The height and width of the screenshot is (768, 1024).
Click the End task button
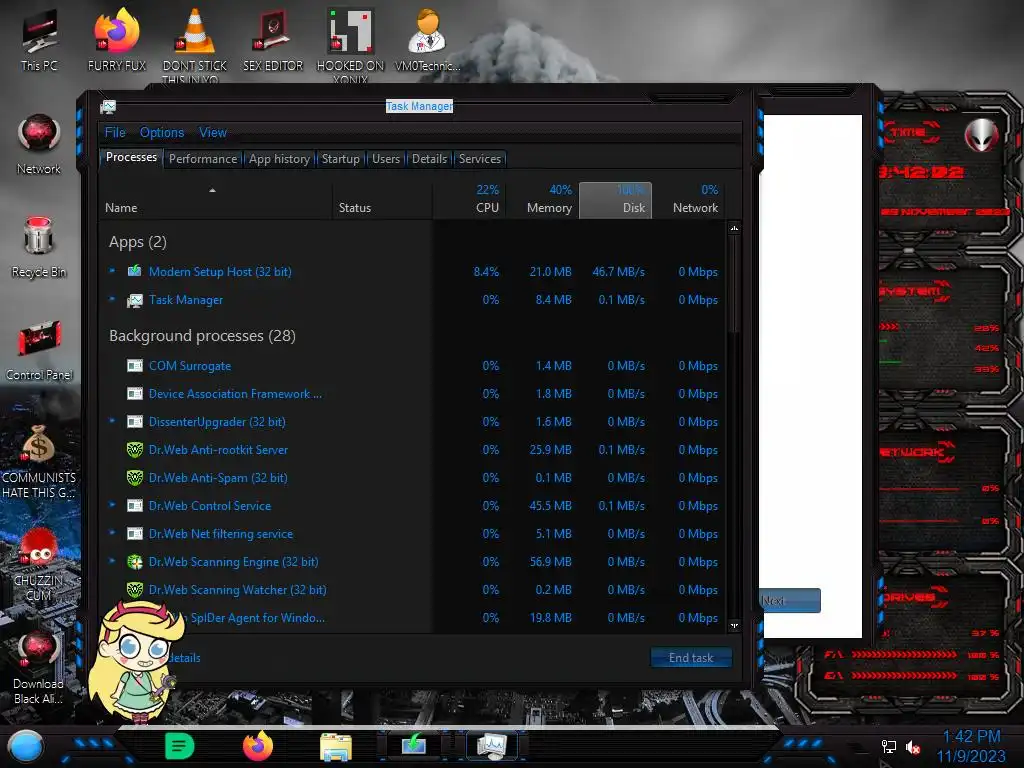pyautogui.click(x=691, y=658)
